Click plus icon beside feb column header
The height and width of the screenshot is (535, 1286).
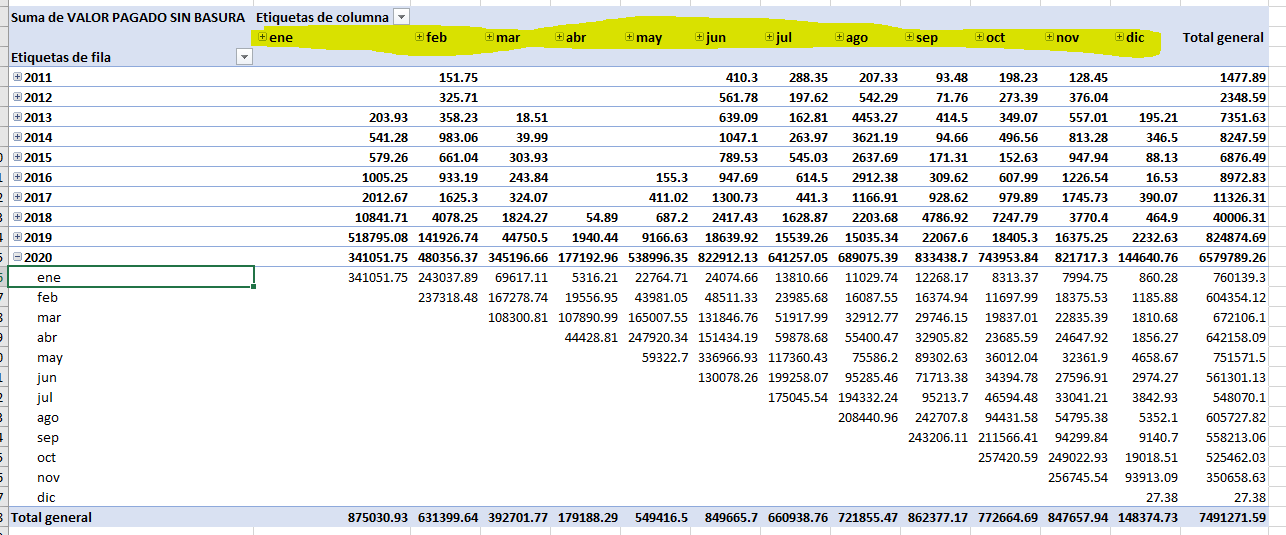[420, 37]
